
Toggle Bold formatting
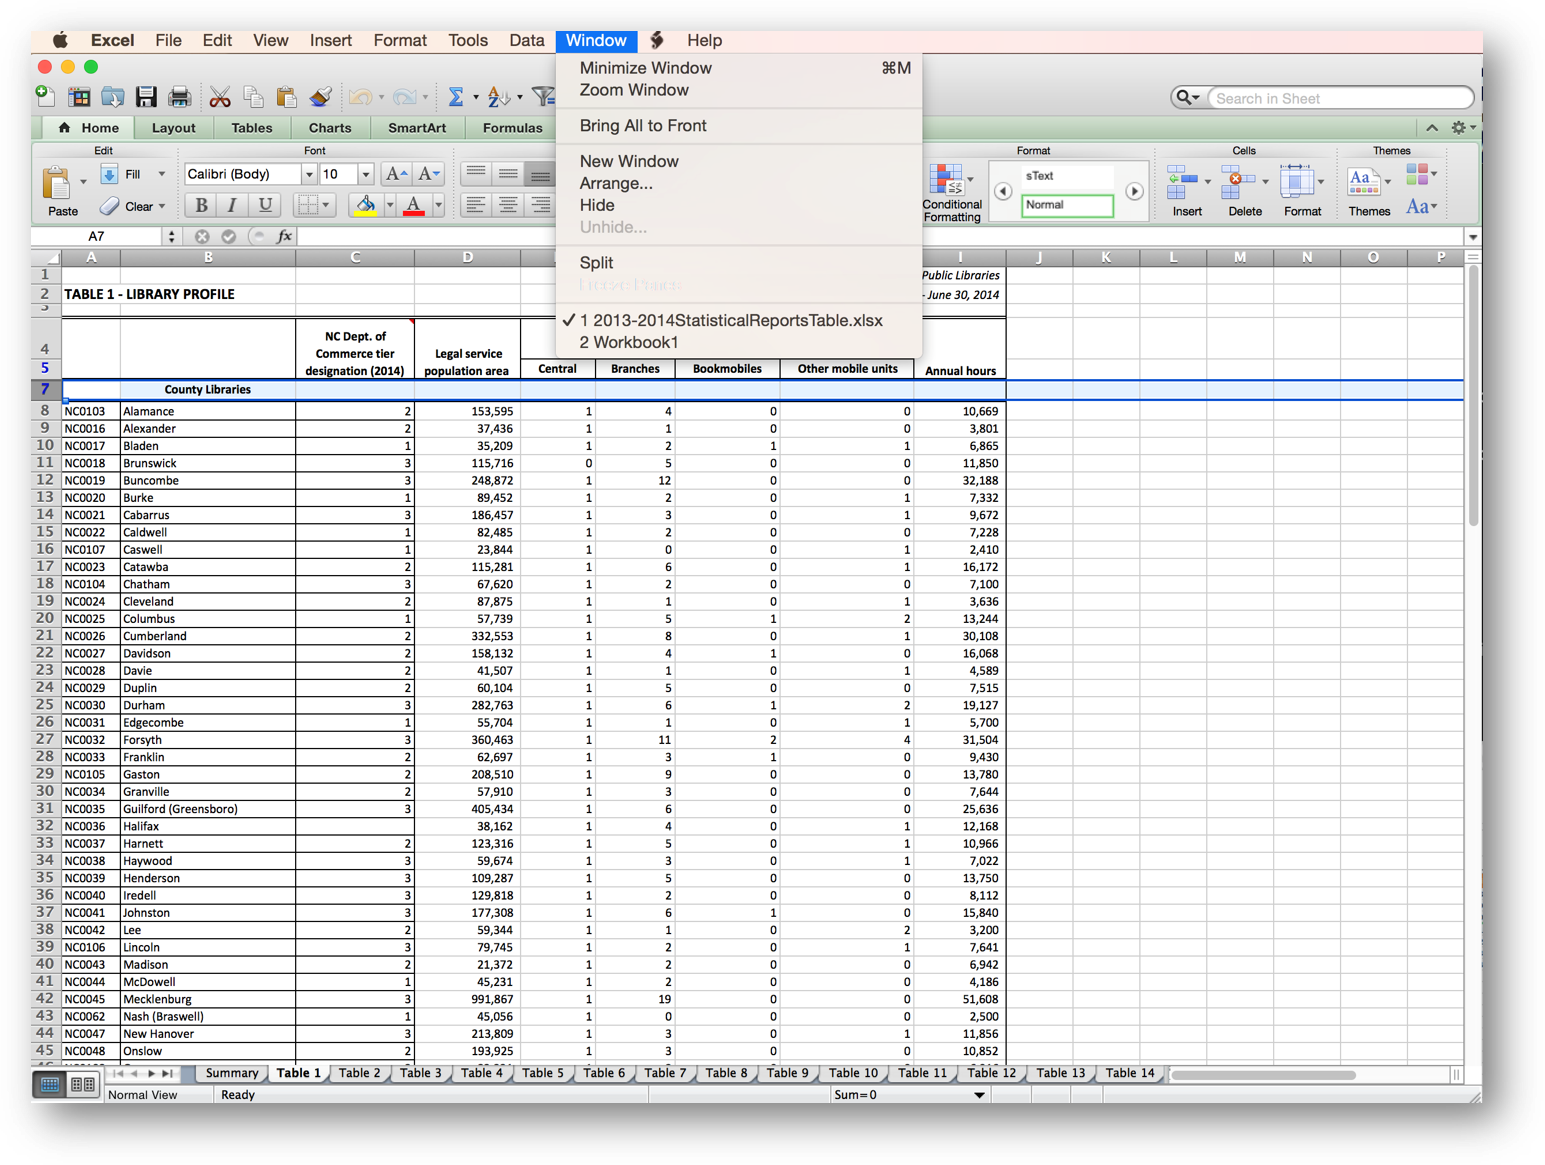tap(201, 205)
